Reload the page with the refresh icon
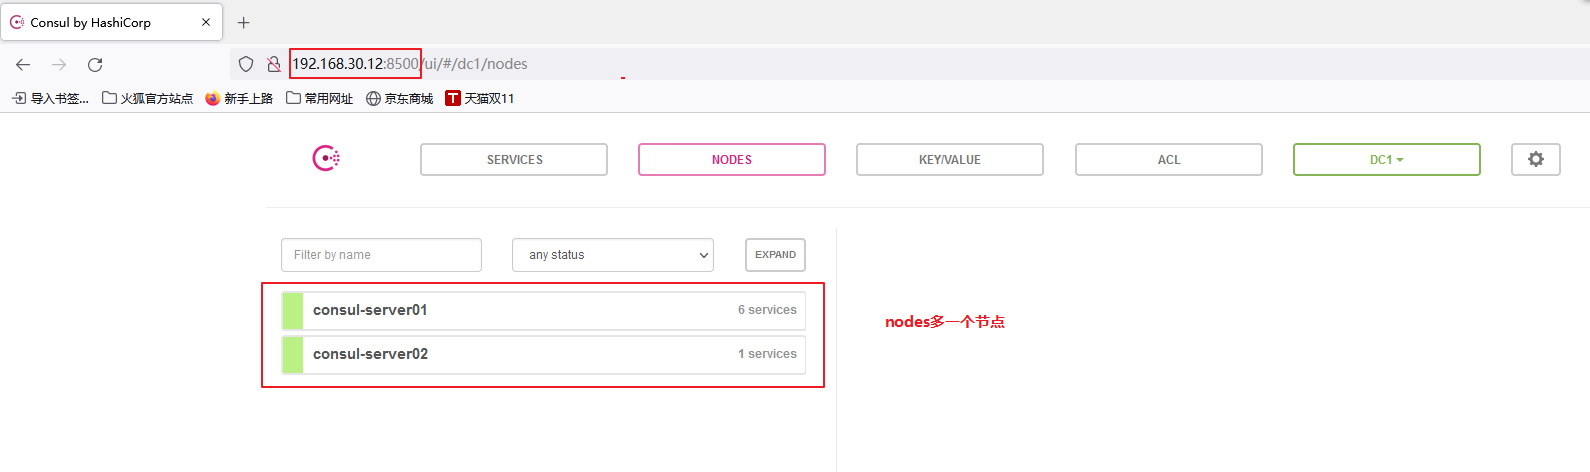This screenshot has height=472, width=1590. coord(95,64)
